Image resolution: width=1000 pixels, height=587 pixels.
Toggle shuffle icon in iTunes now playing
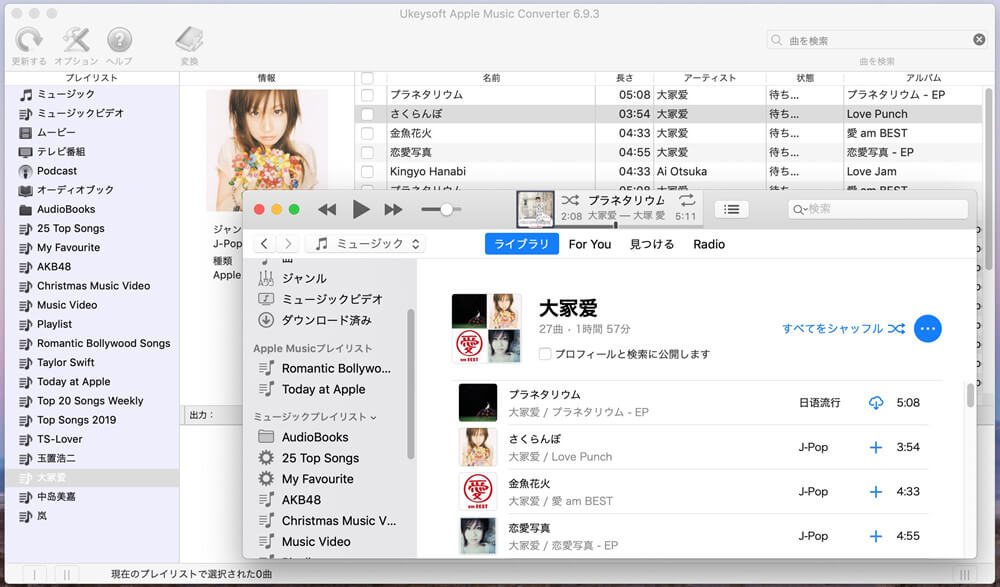[x=570, y=200]
